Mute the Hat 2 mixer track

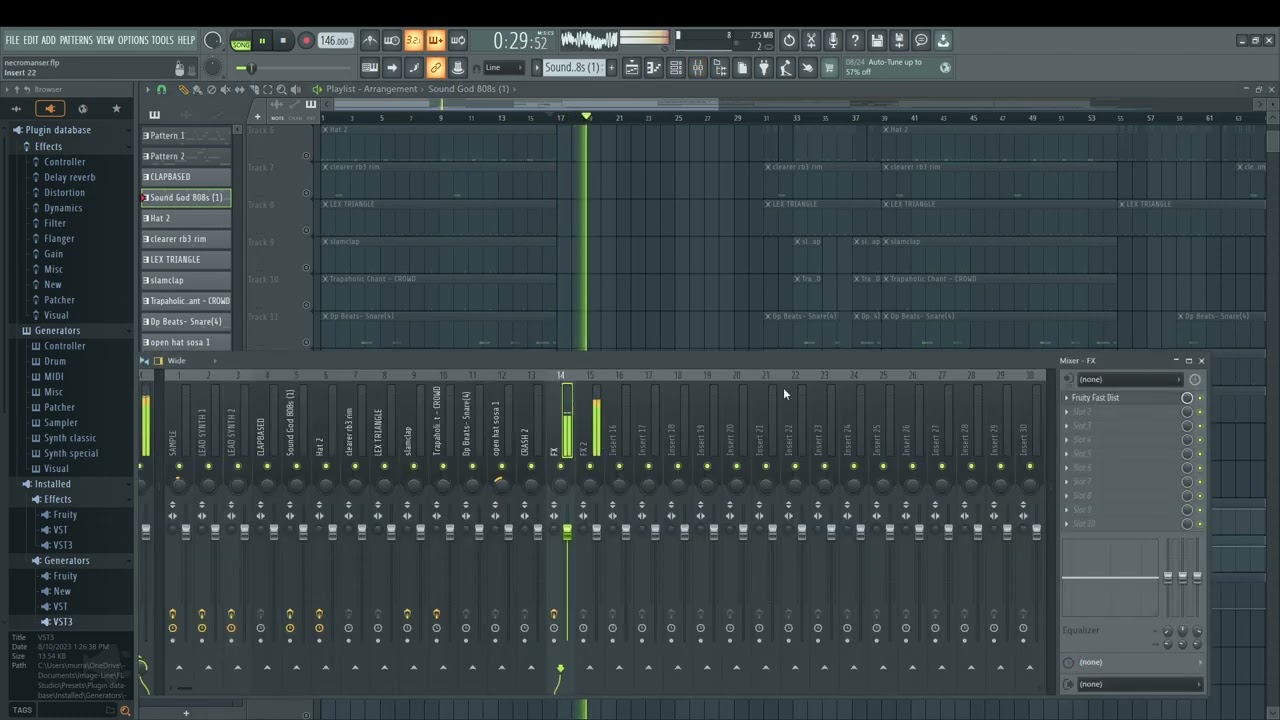click(326, 467)
